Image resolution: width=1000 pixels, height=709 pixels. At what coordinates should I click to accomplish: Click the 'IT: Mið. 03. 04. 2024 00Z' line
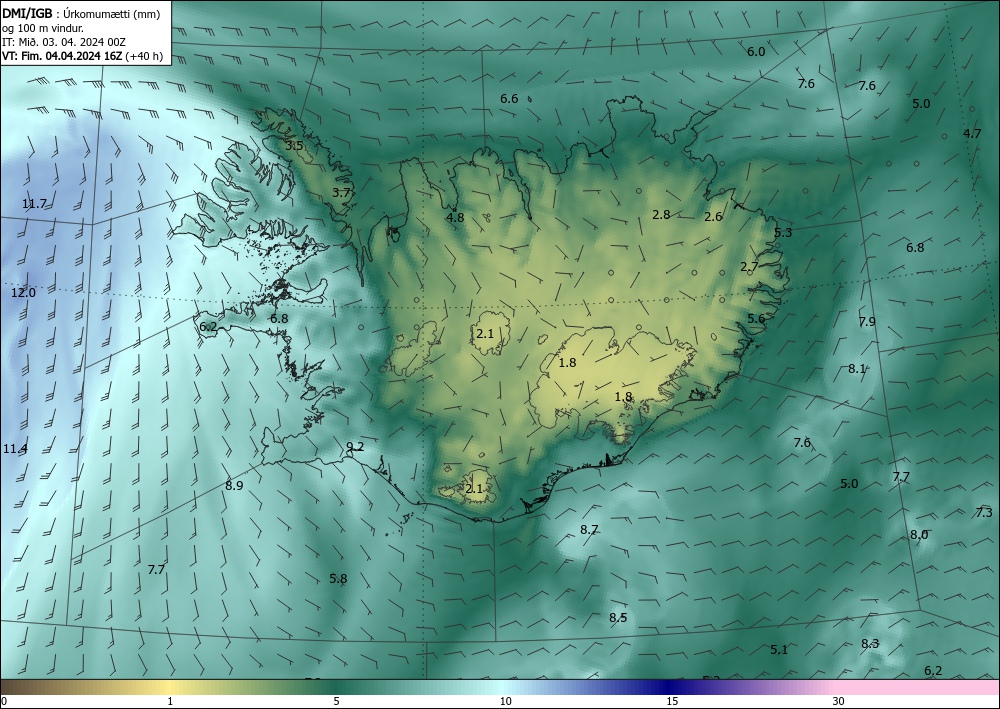click(64, 42)
